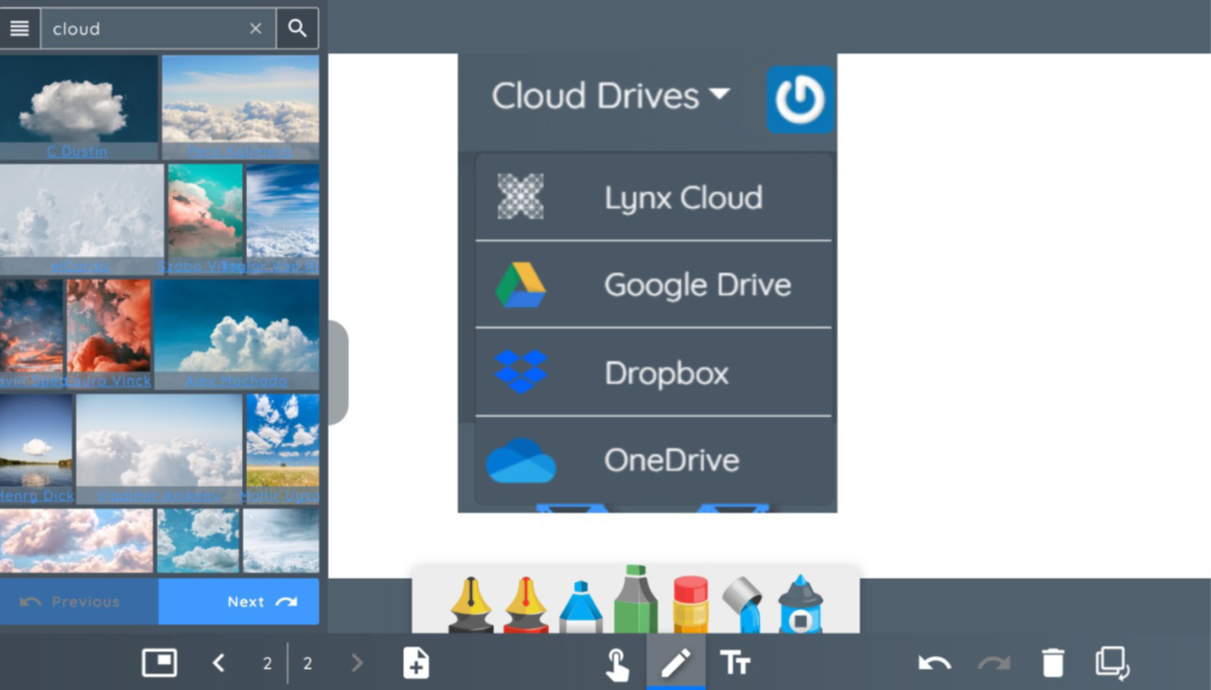Click the Lynx Cloud checkered logo icon
The width and height of the screenshot is (1211, 690).
(521, 196)
